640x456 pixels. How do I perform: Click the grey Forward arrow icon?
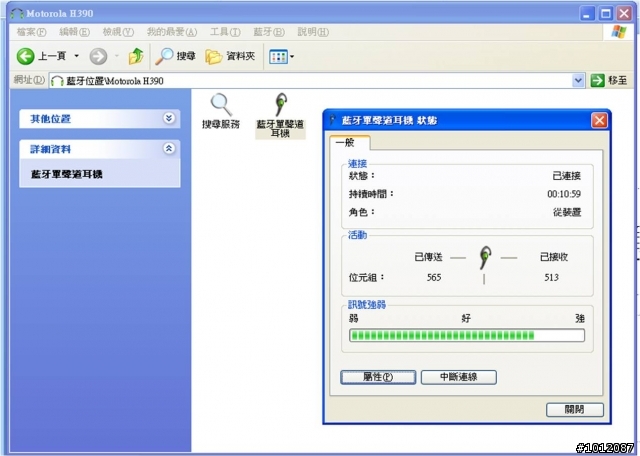pos(98,56)
